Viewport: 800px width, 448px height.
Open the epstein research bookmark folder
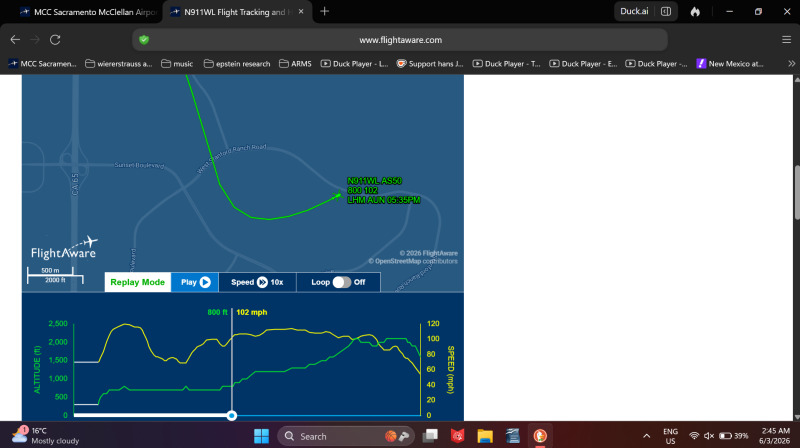point(237,64)
